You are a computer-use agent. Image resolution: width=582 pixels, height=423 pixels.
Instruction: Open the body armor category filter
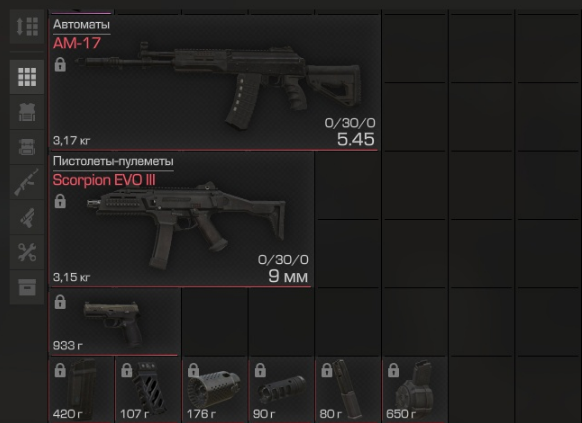27,112
